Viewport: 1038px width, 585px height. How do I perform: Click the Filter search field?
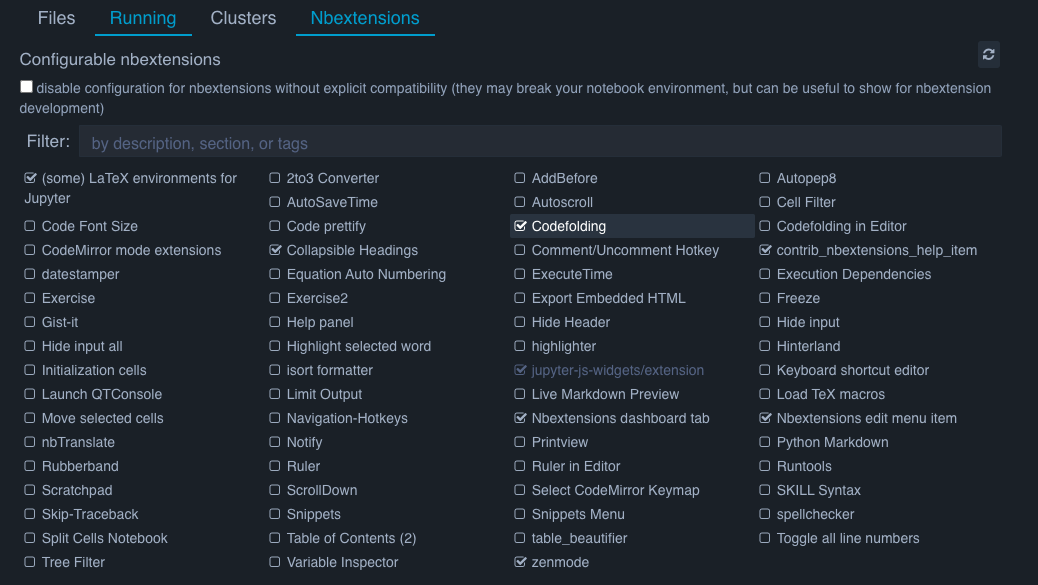pyautogui.click(x=540, y=142)
